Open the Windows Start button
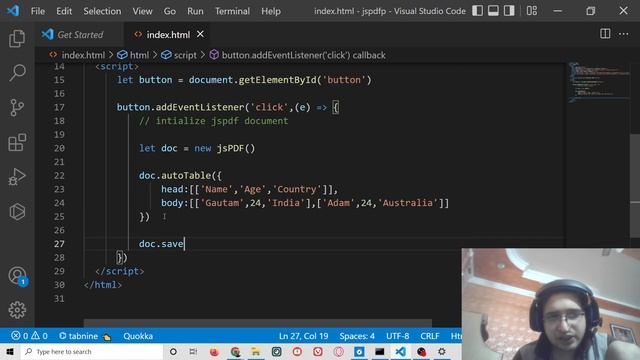 pos(10,351)
